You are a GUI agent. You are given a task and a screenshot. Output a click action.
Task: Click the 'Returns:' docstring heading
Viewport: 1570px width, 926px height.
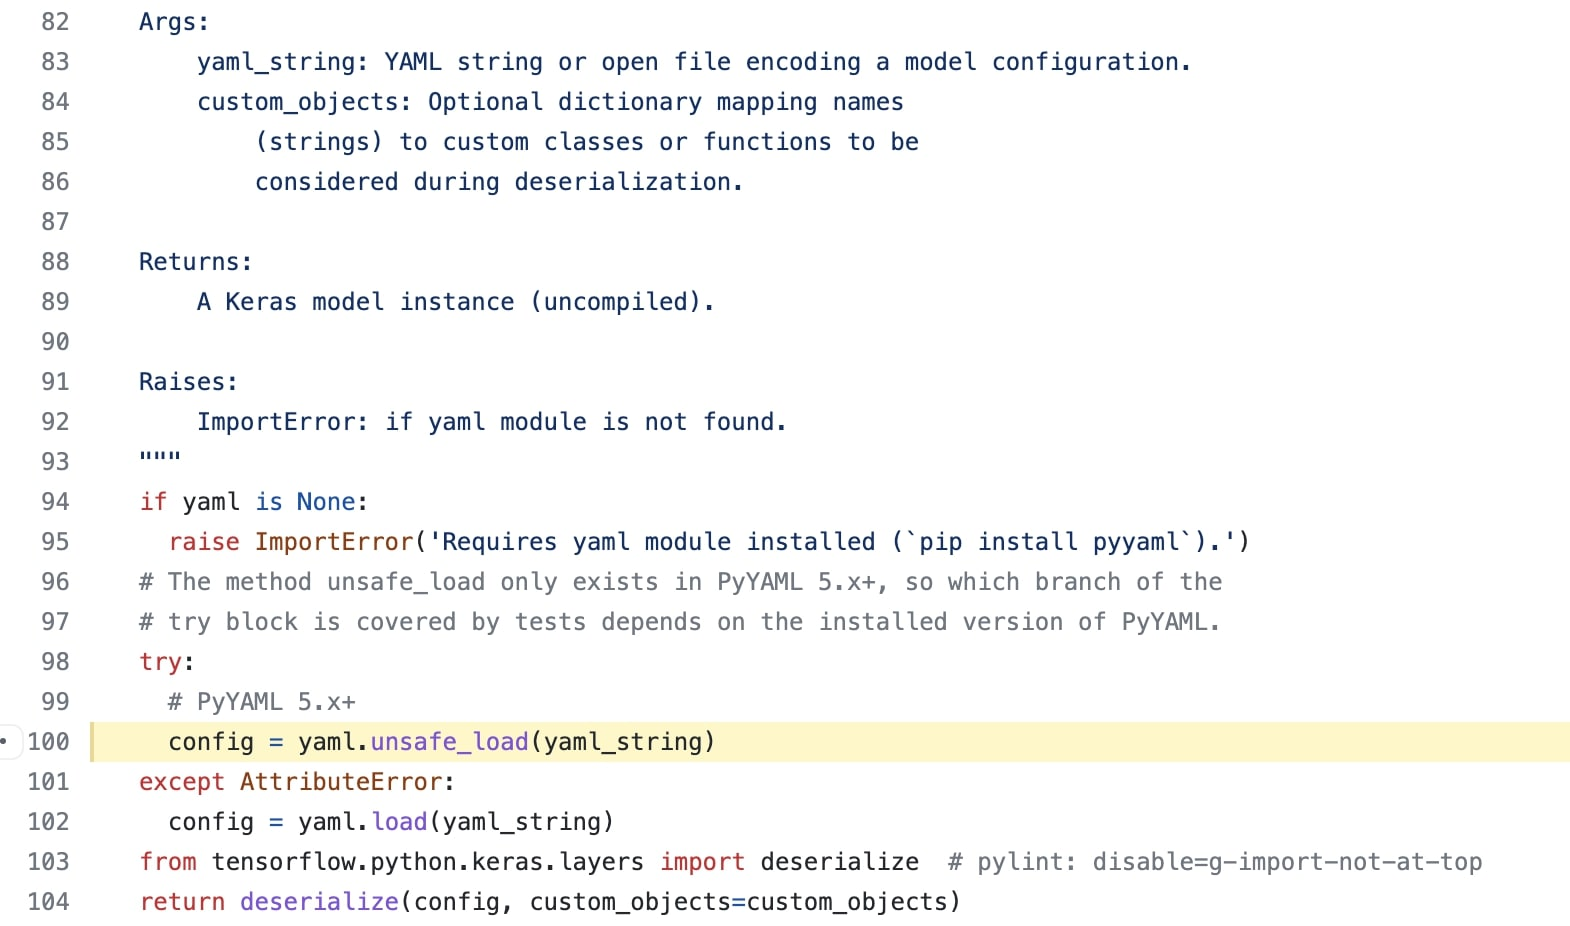pos(196,262)
